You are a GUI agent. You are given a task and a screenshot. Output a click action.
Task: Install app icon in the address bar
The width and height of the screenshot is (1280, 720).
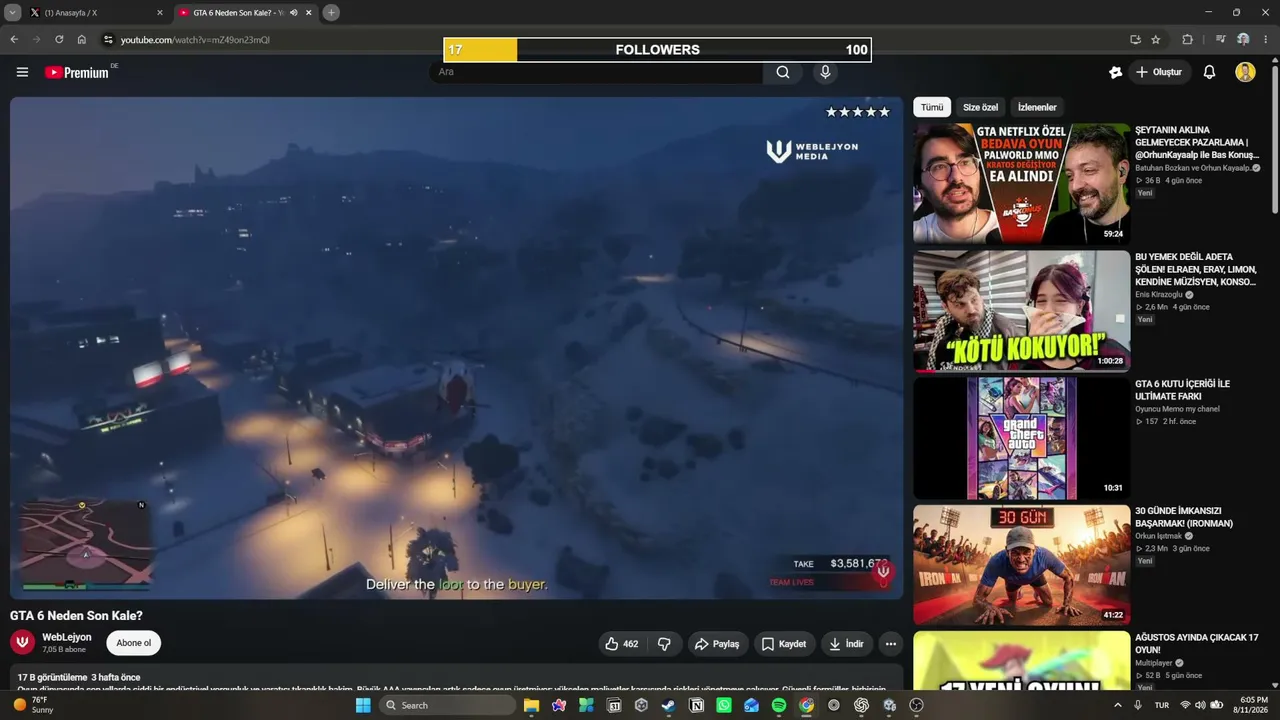pyautogui.click(x=1135, y=40)
